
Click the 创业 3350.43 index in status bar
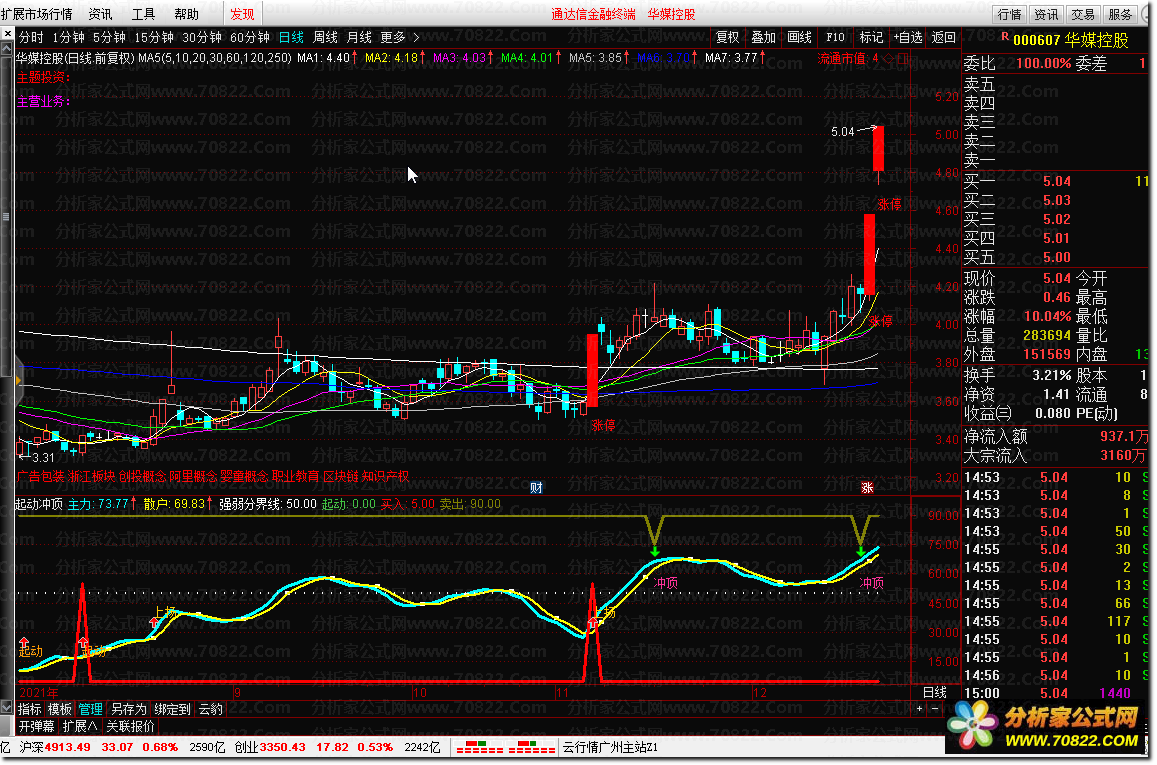tap(270, 747)
